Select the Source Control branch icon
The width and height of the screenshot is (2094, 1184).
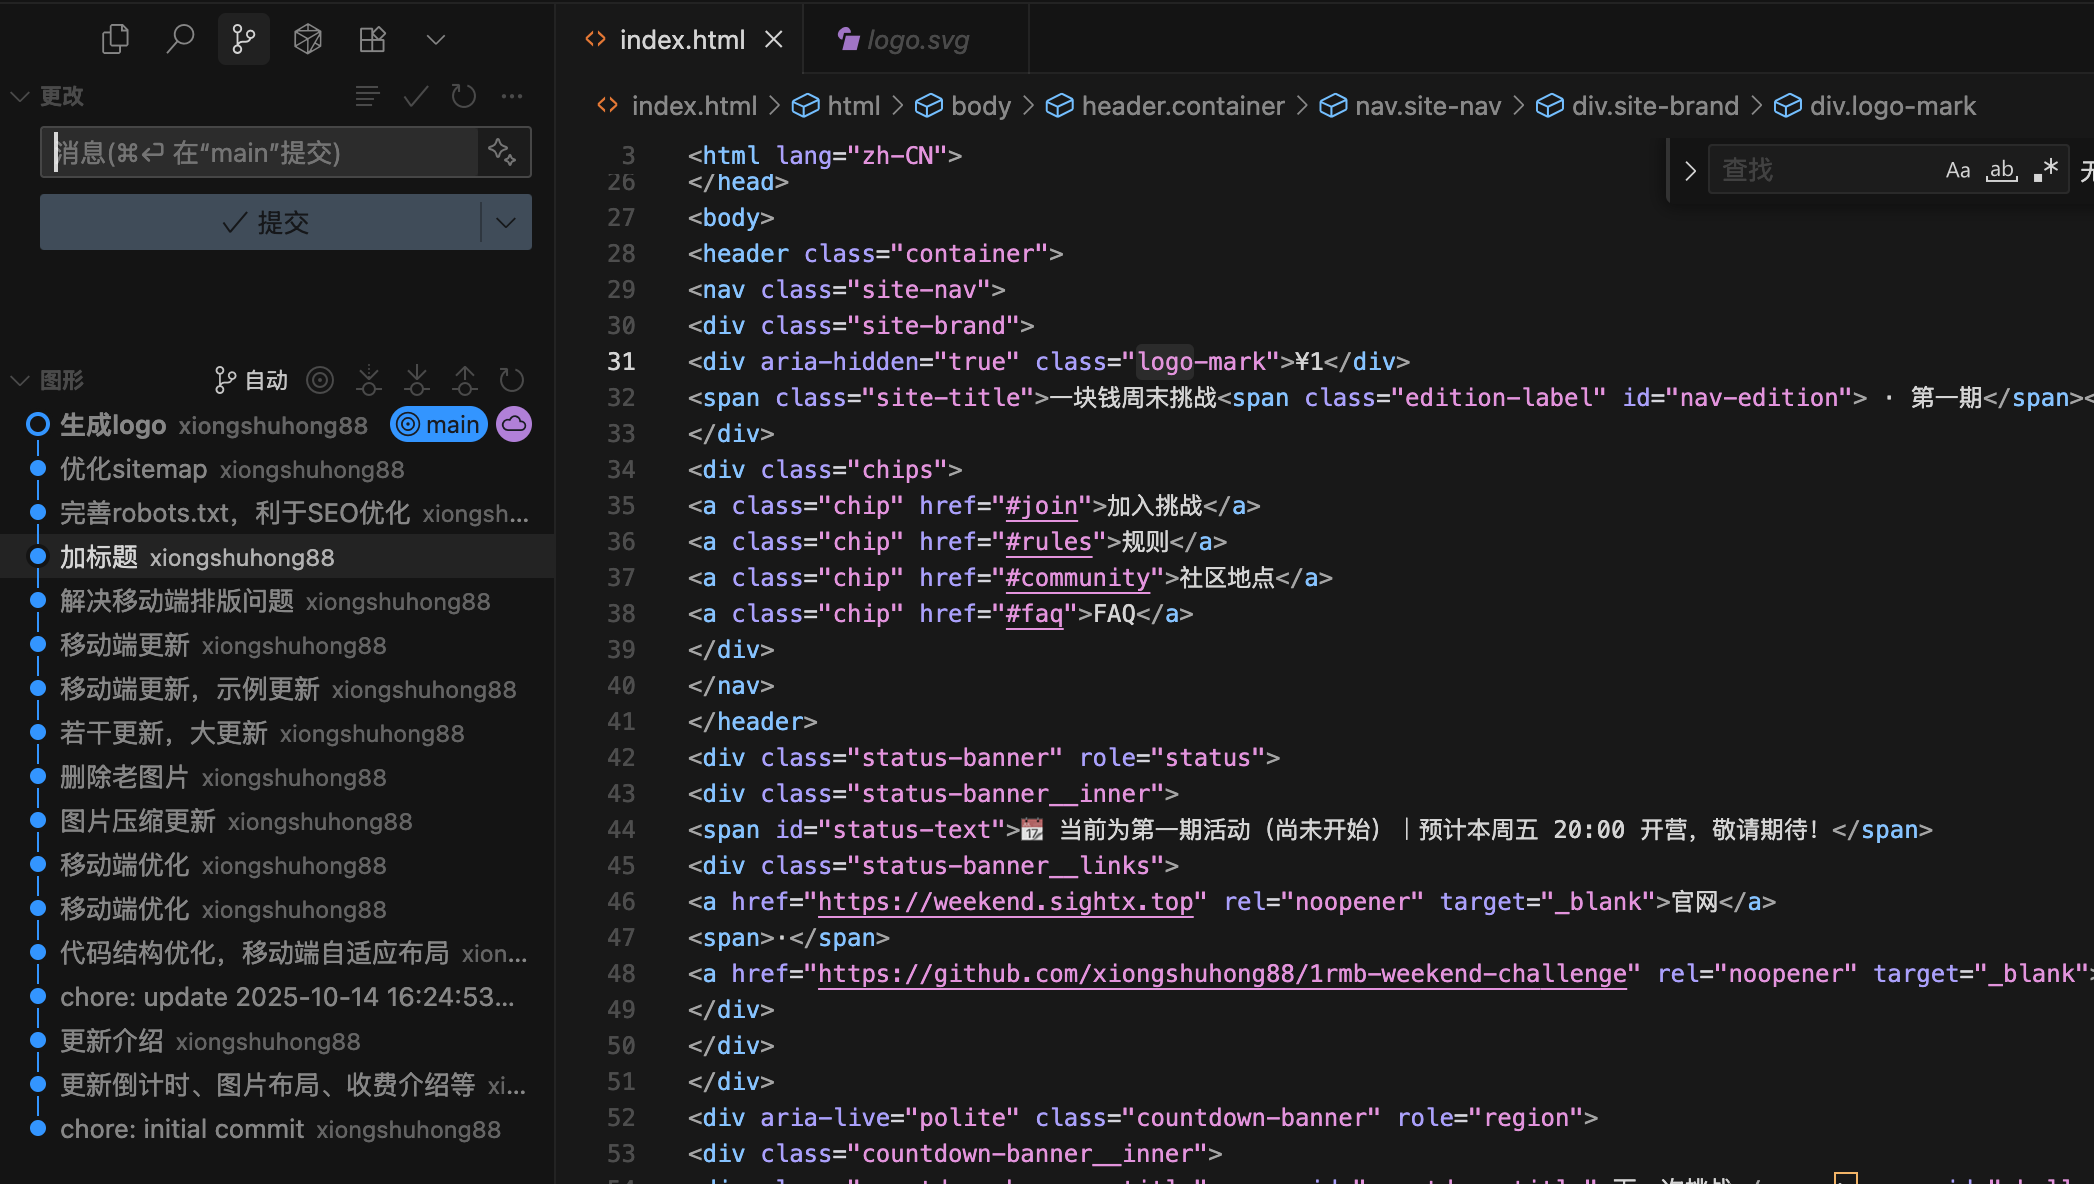[244, 40]
